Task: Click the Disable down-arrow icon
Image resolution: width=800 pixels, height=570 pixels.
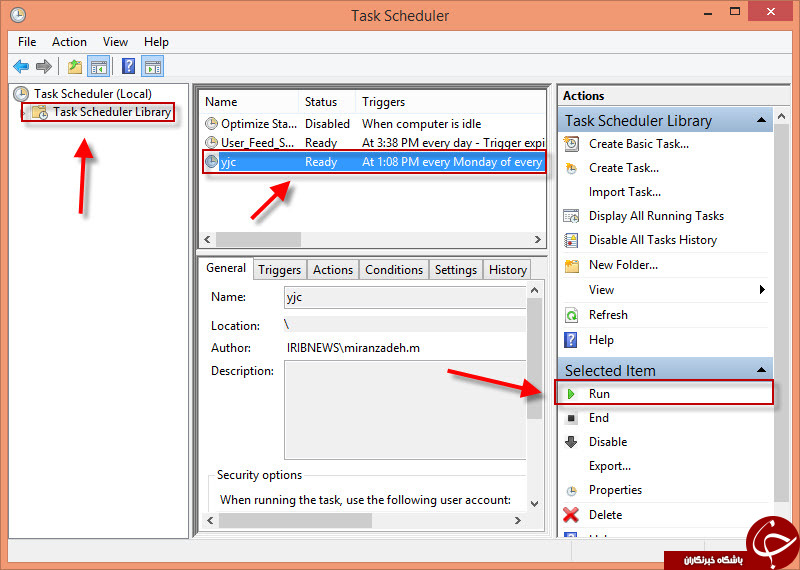Action: [571, 442]
